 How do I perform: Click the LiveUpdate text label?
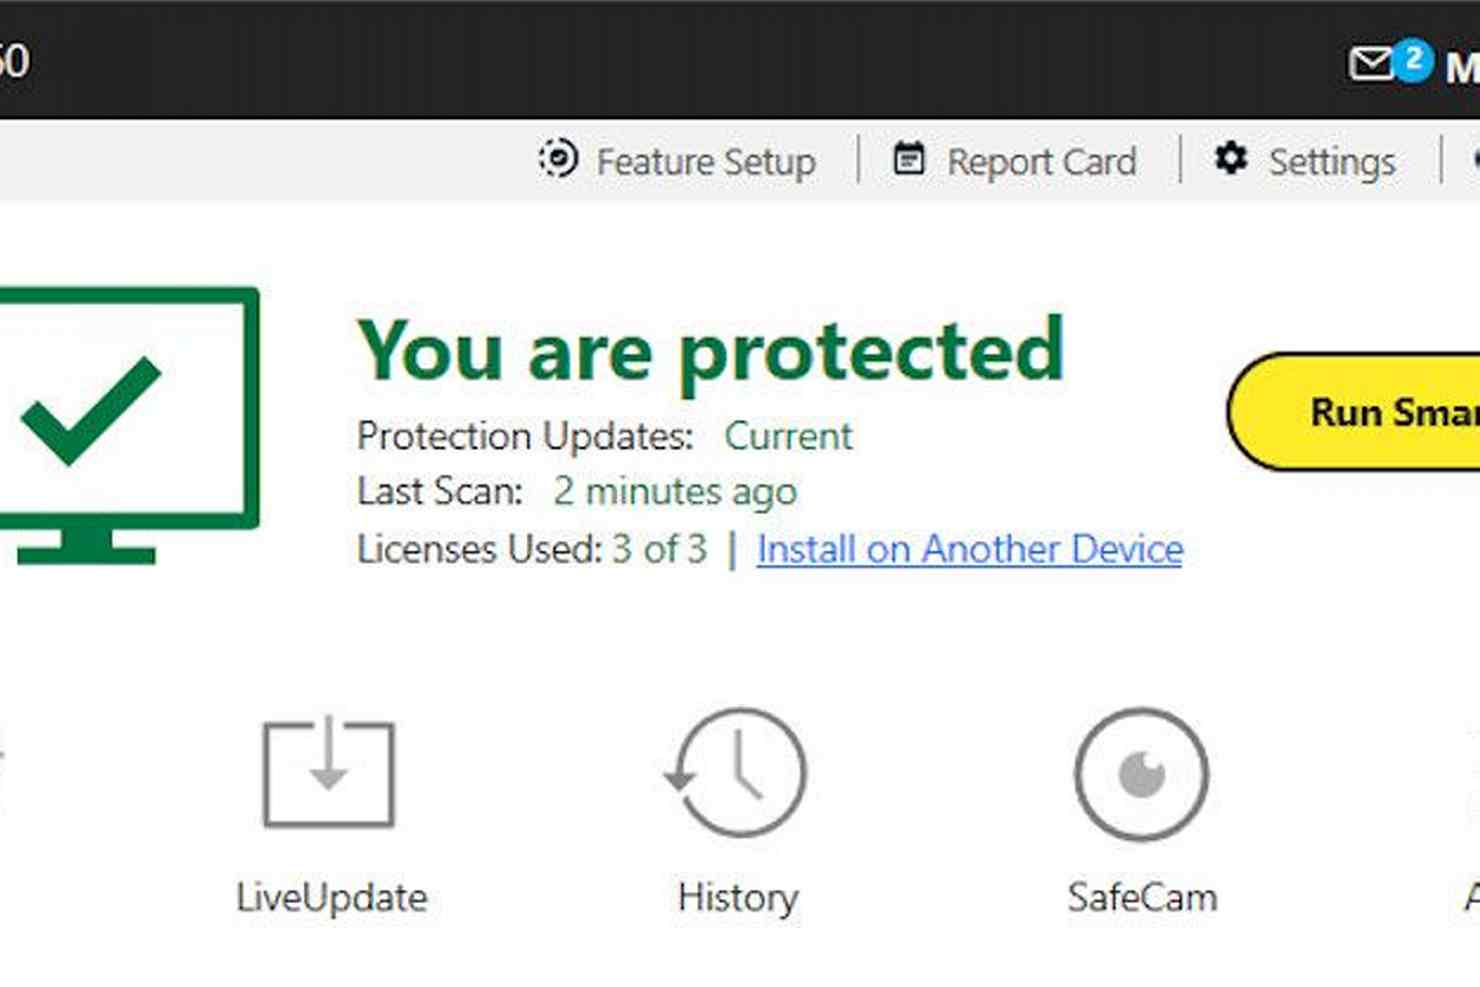tap(331, 897)
